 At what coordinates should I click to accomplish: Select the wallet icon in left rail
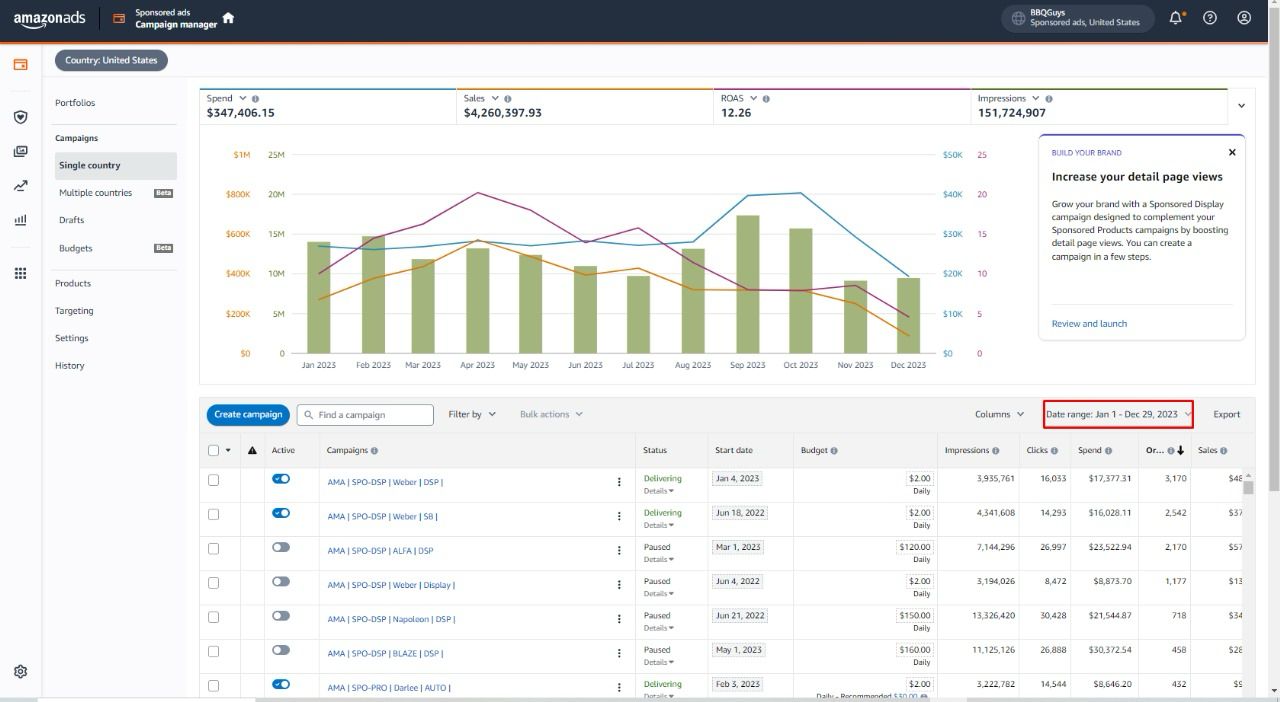[20, 65]
